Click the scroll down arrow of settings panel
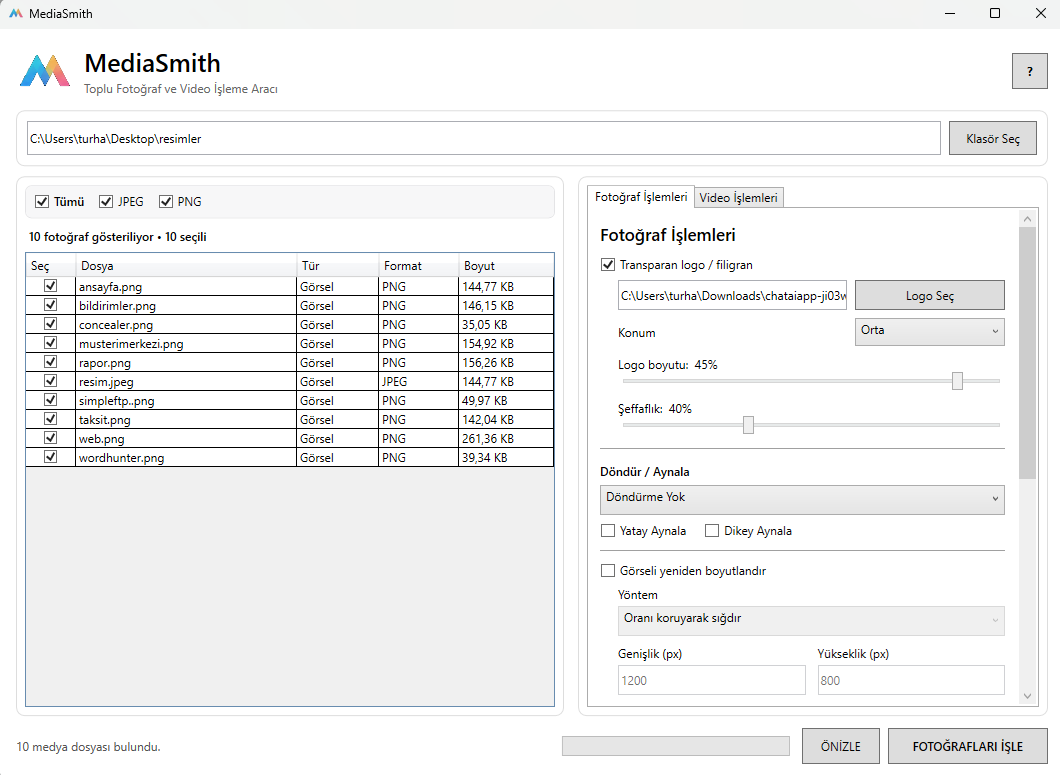 pyautogui.click(x=1028, y=696)
